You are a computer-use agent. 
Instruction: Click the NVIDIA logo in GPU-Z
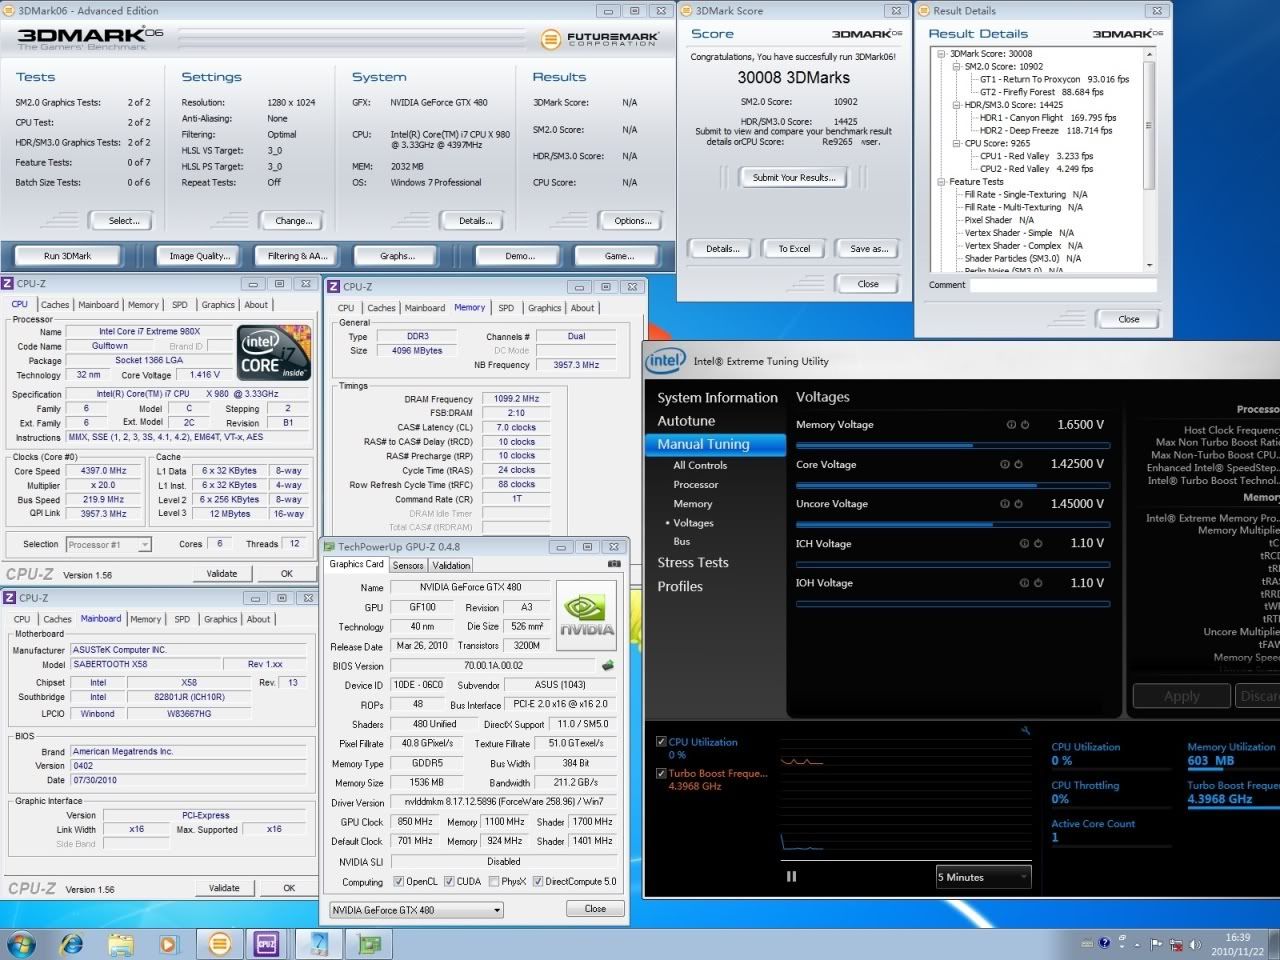coord(586,616)
